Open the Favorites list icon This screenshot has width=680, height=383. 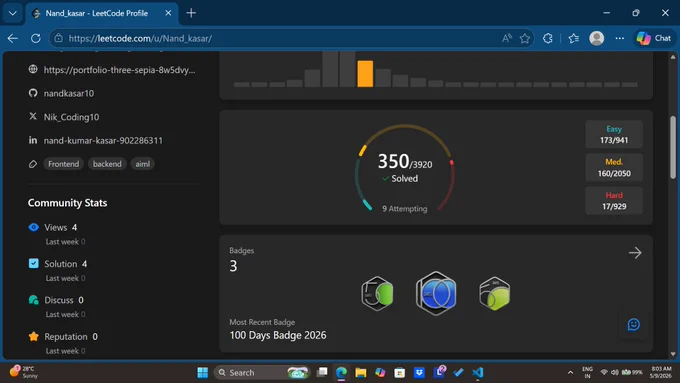[573, 39]
